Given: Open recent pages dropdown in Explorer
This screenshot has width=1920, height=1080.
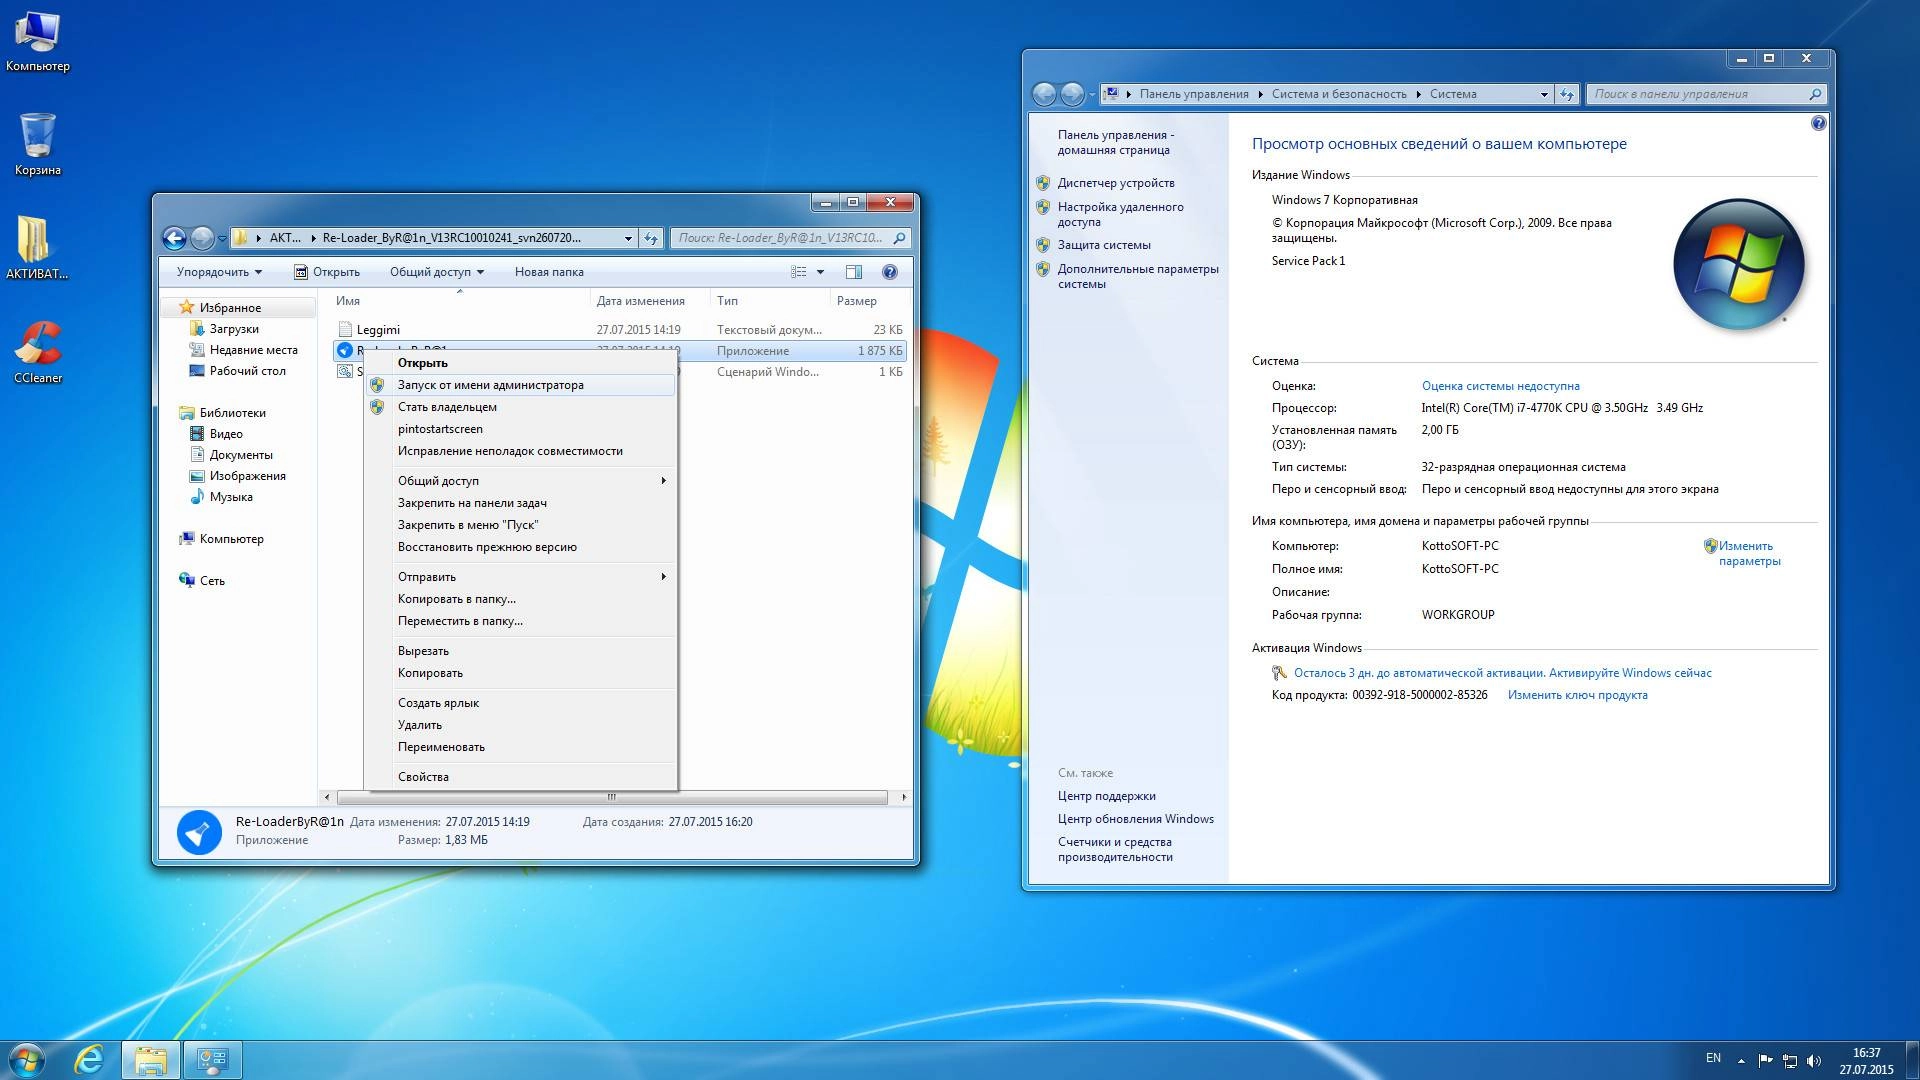Looking at the screenshot, I should coord(222,238).
